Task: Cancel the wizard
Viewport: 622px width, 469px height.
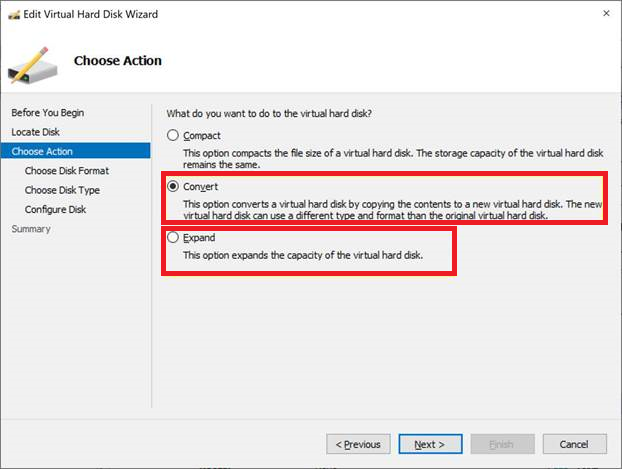Action: pyautogui.click(x=573, y=444)
